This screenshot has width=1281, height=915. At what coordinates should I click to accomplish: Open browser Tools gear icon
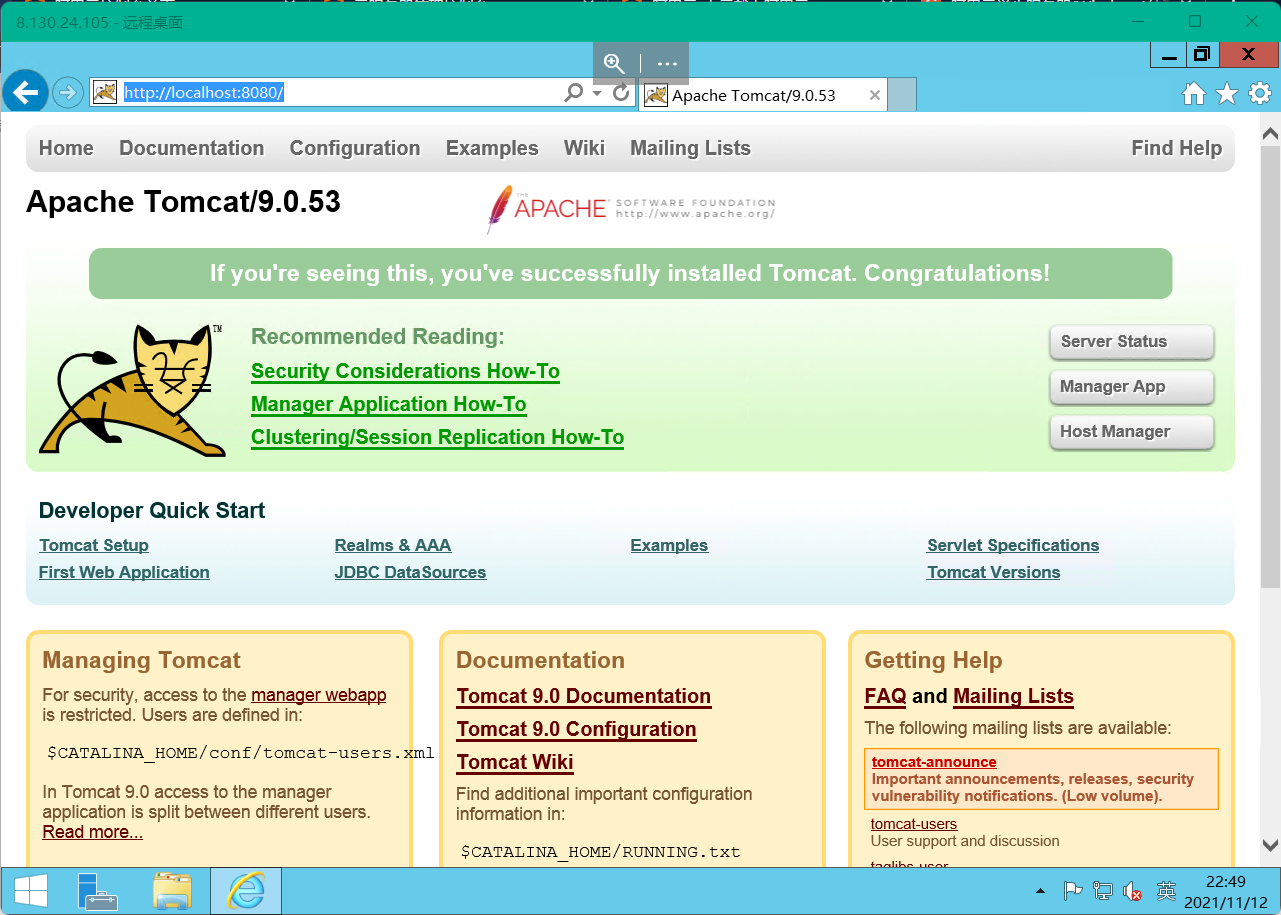[x=1260, y=94]
